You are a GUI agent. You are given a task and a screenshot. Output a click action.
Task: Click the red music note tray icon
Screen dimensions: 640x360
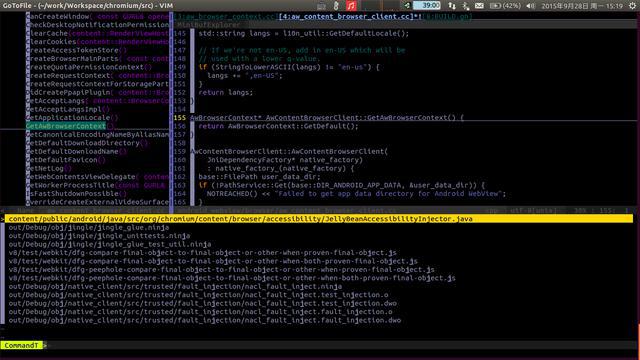click(x=351, y=6)
